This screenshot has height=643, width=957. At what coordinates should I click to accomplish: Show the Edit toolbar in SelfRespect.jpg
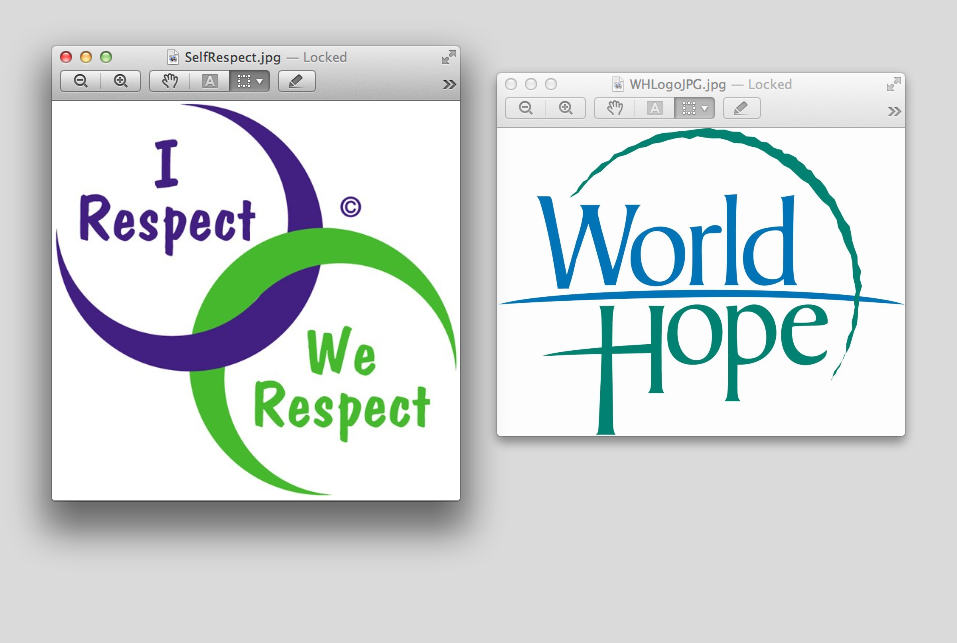(297, 81)
